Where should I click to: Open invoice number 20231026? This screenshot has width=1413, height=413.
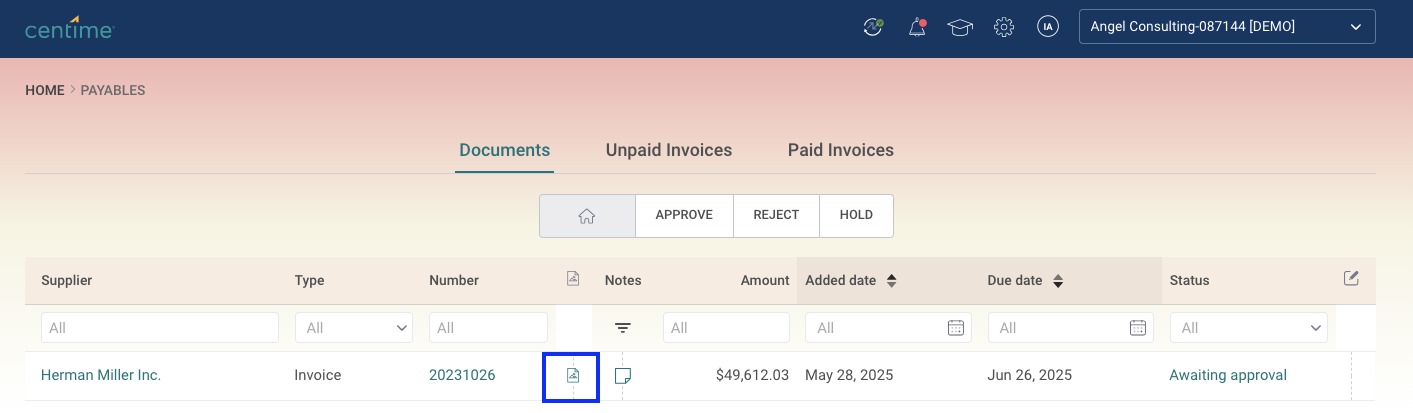click(462, 376)
